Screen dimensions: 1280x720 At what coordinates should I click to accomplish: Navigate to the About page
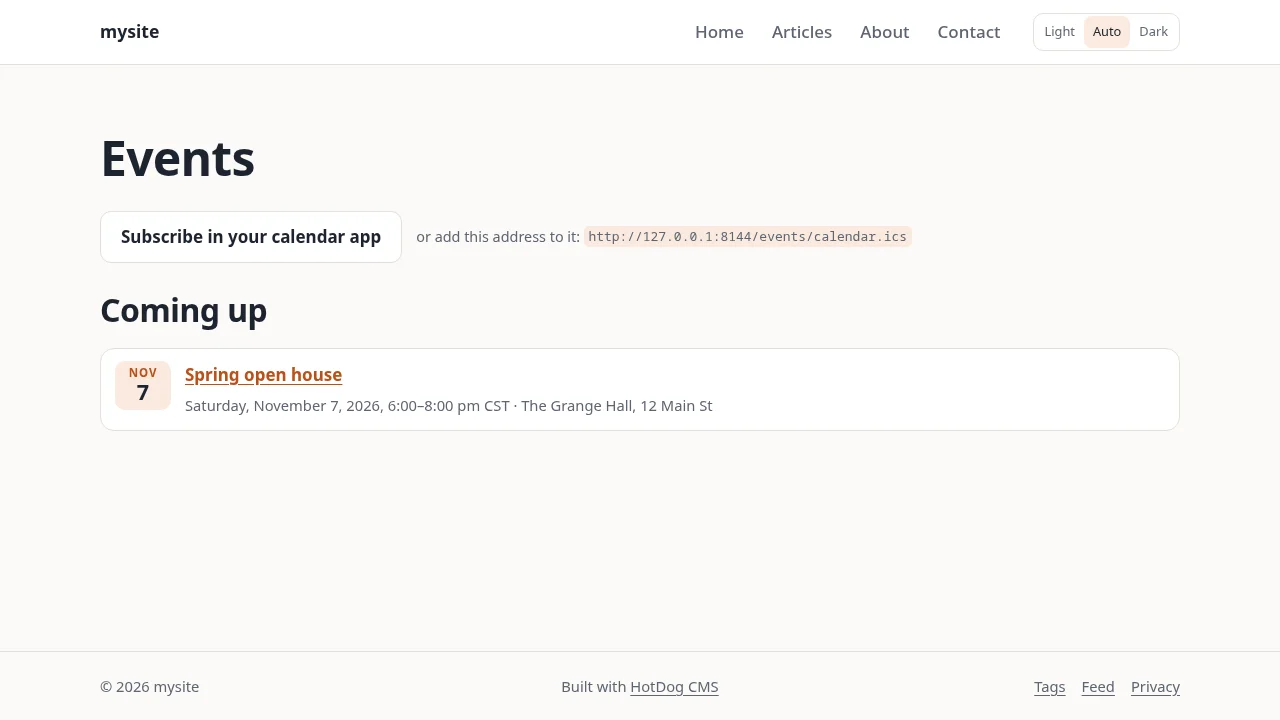click(885, 32)
